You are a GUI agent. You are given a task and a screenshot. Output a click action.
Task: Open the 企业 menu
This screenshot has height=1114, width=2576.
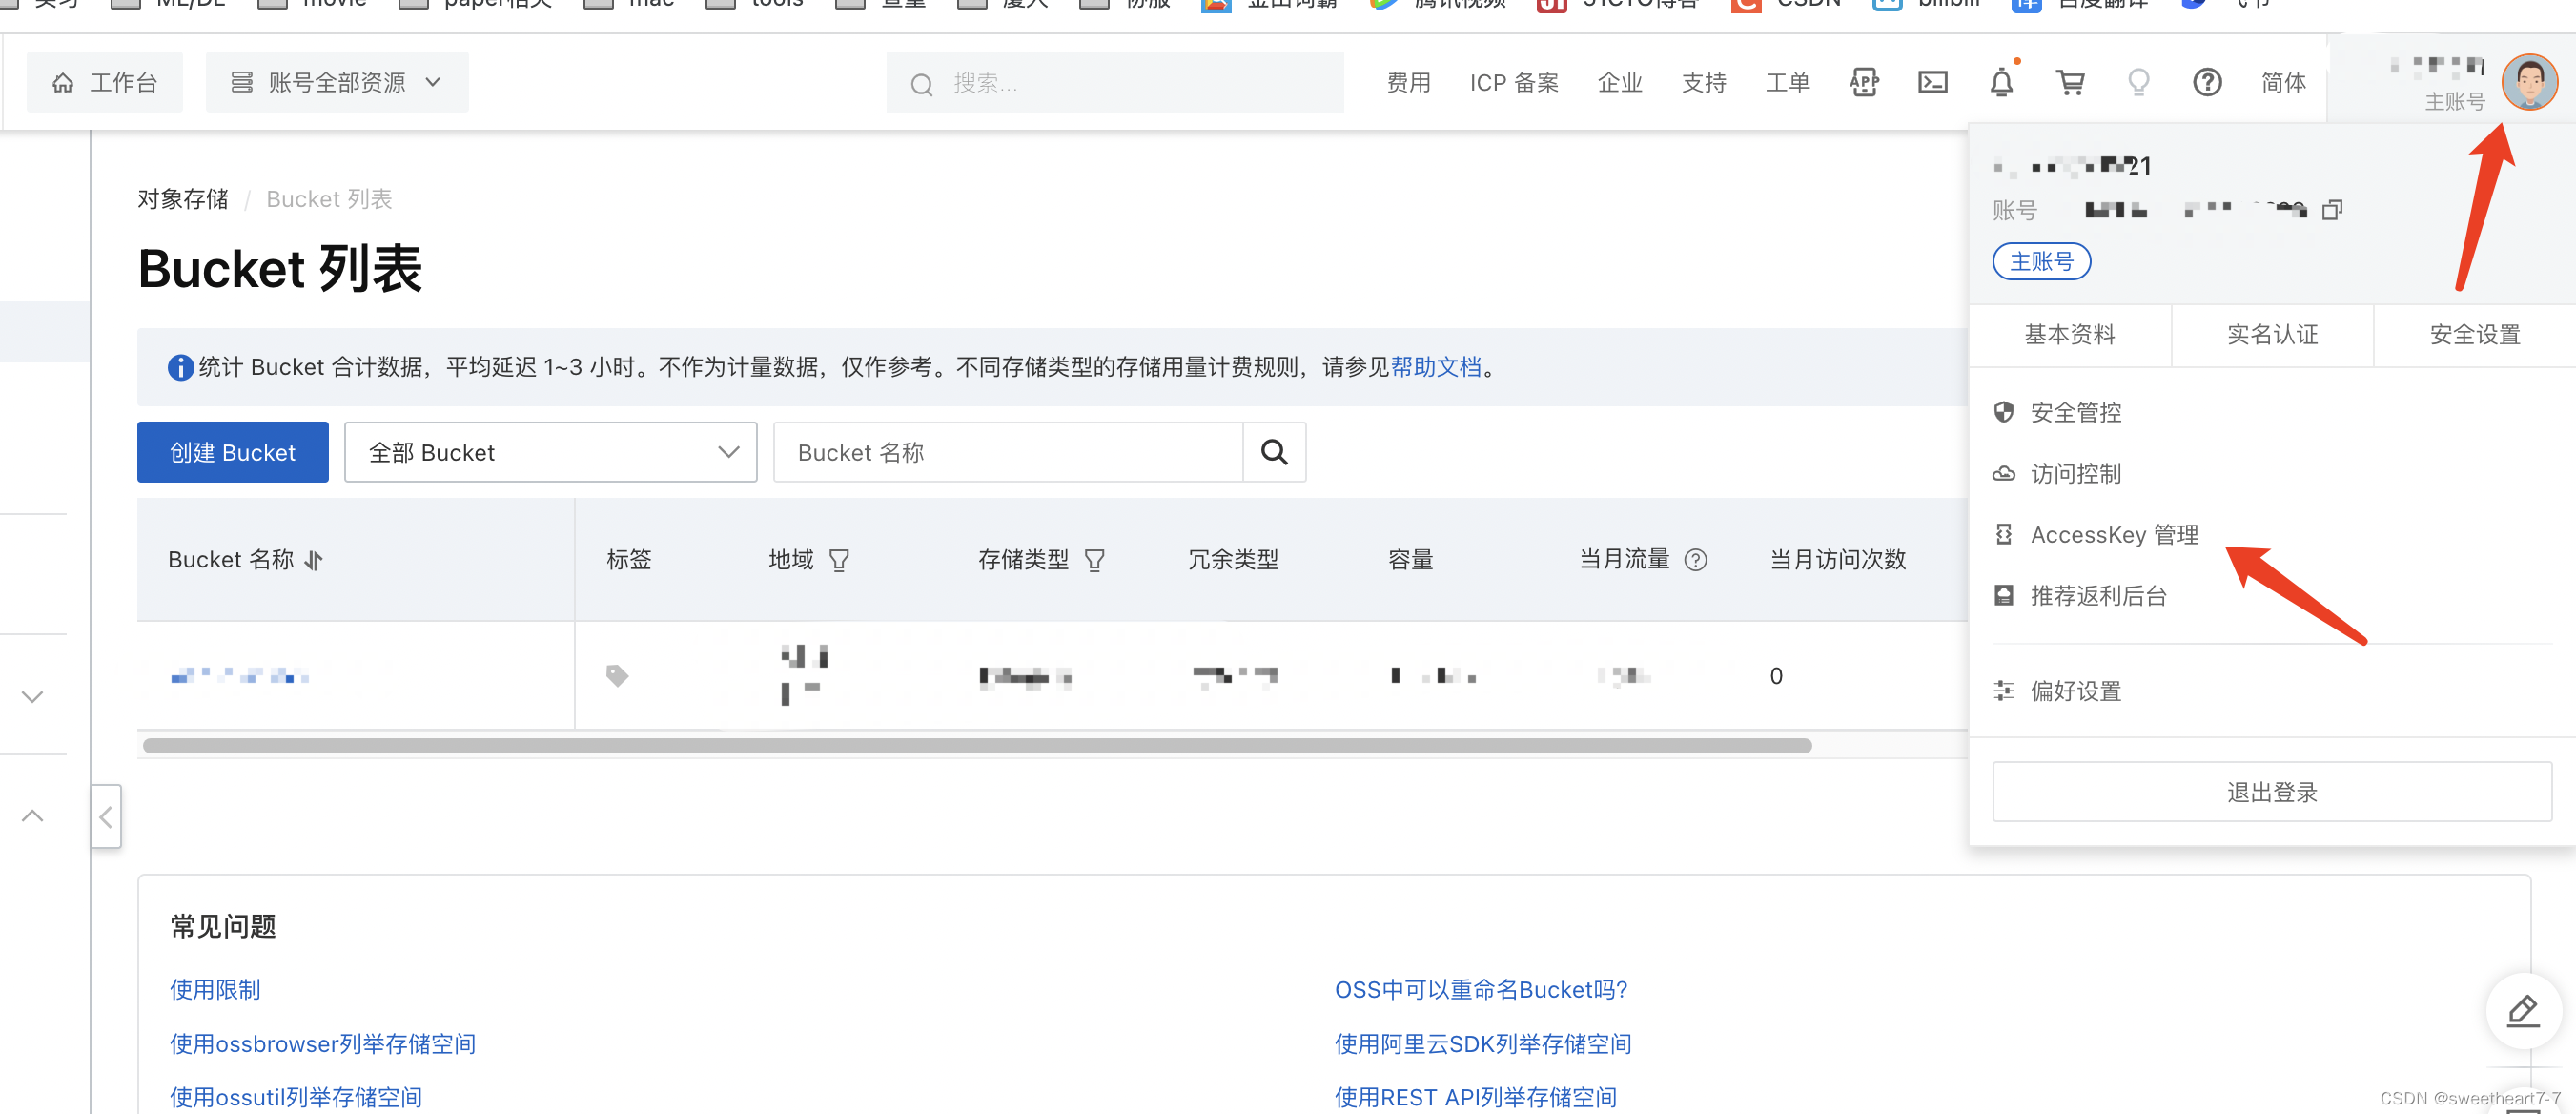pos(1620,83)
